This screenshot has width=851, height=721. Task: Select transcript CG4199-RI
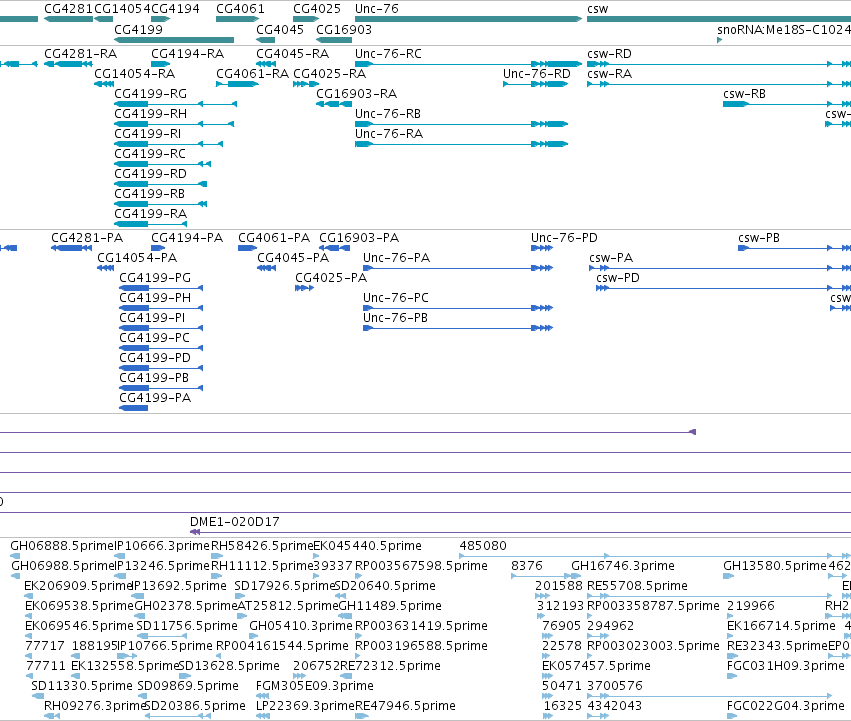click(148, 134)
